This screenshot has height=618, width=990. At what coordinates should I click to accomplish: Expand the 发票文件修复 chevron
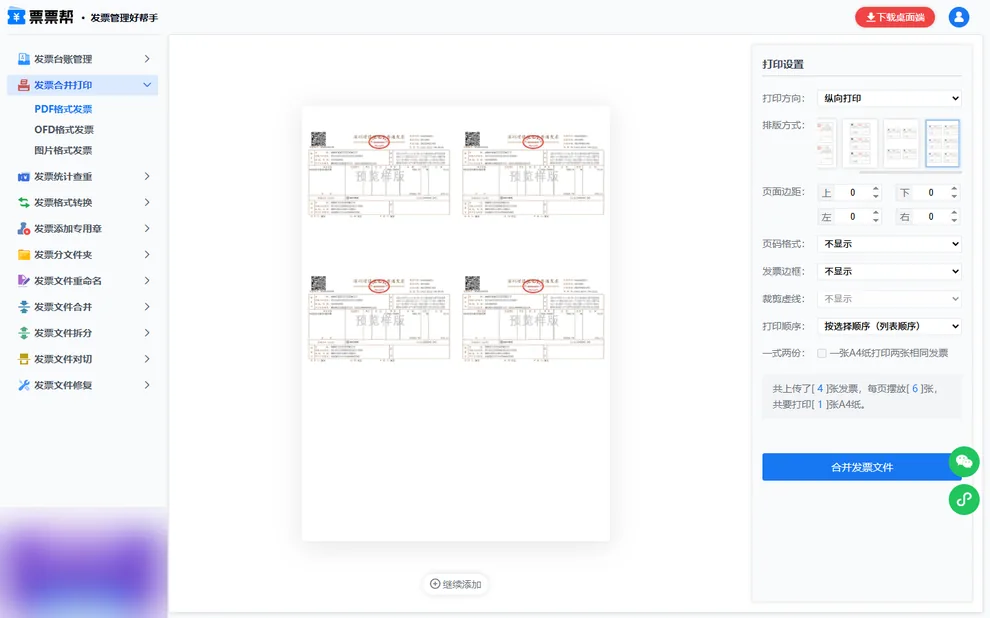tap(147, 384)
